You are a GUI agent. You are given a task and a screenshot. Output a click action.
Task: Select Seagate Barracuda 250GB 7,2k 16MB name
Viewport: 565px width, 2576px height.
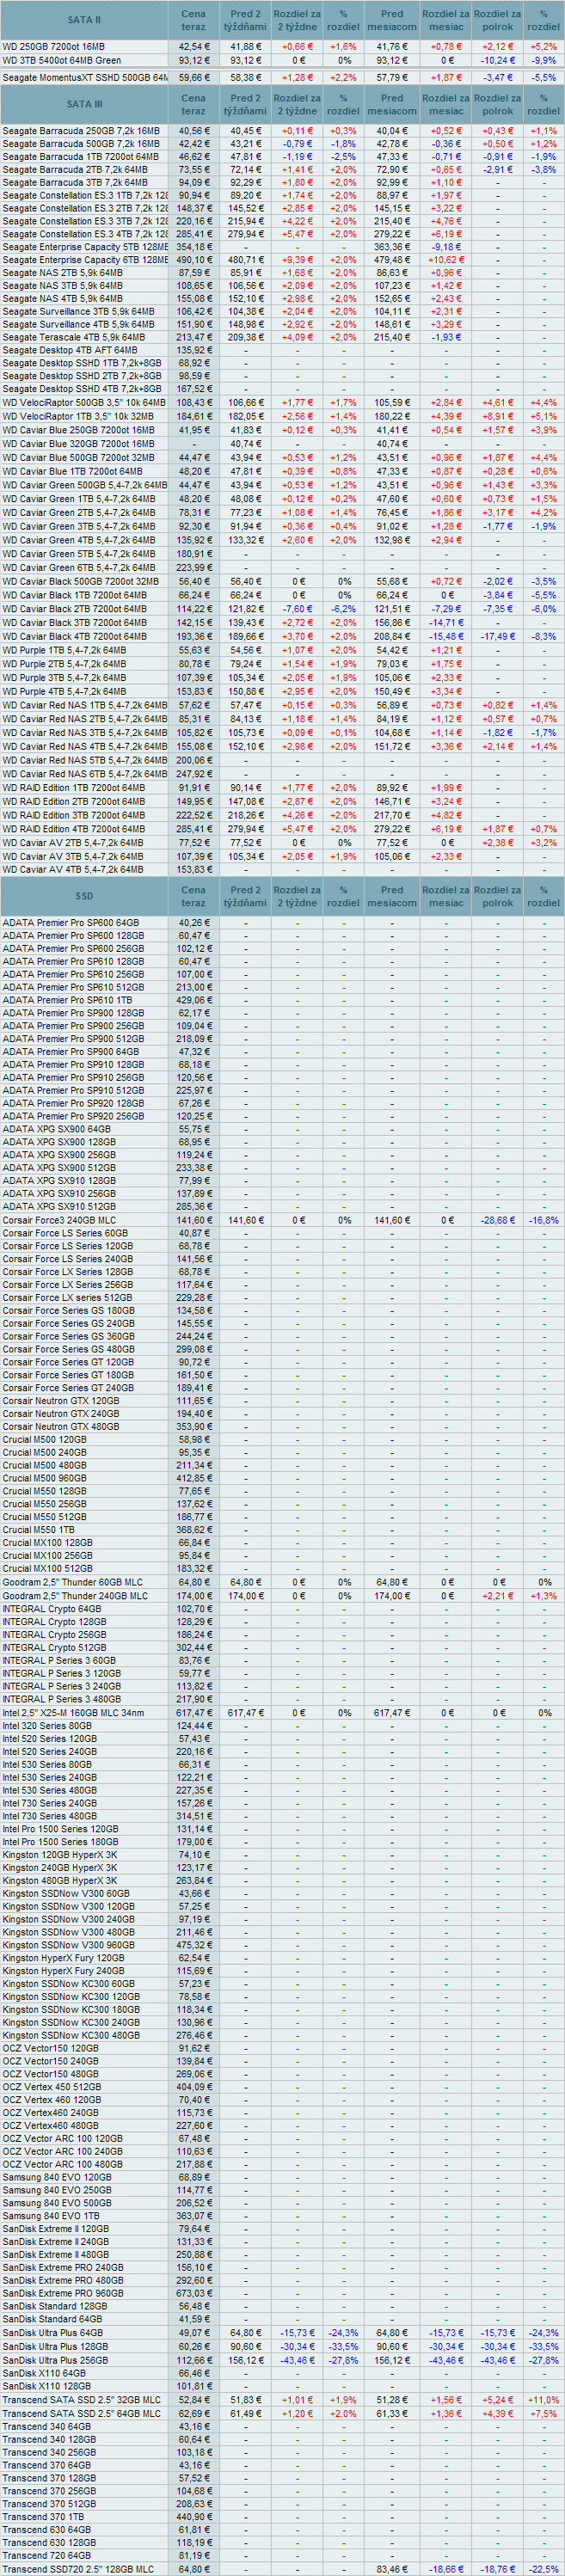tap(81, 131)
